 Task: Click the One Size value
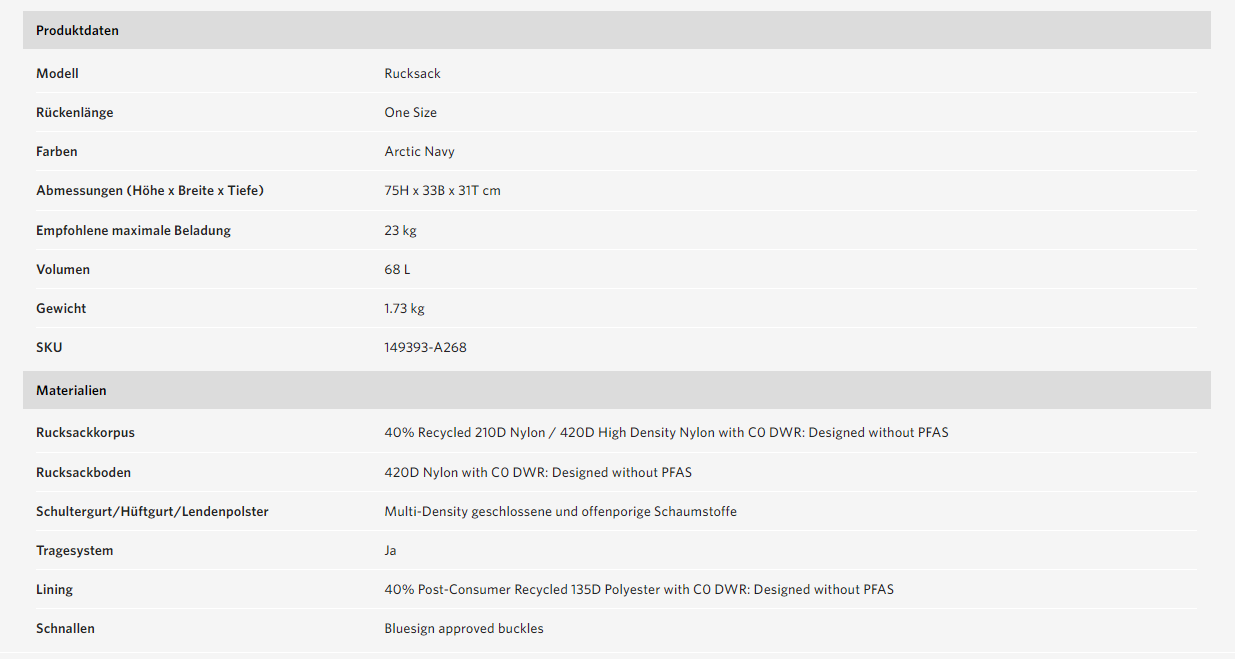pyautogui.click(x=410, y=113)
